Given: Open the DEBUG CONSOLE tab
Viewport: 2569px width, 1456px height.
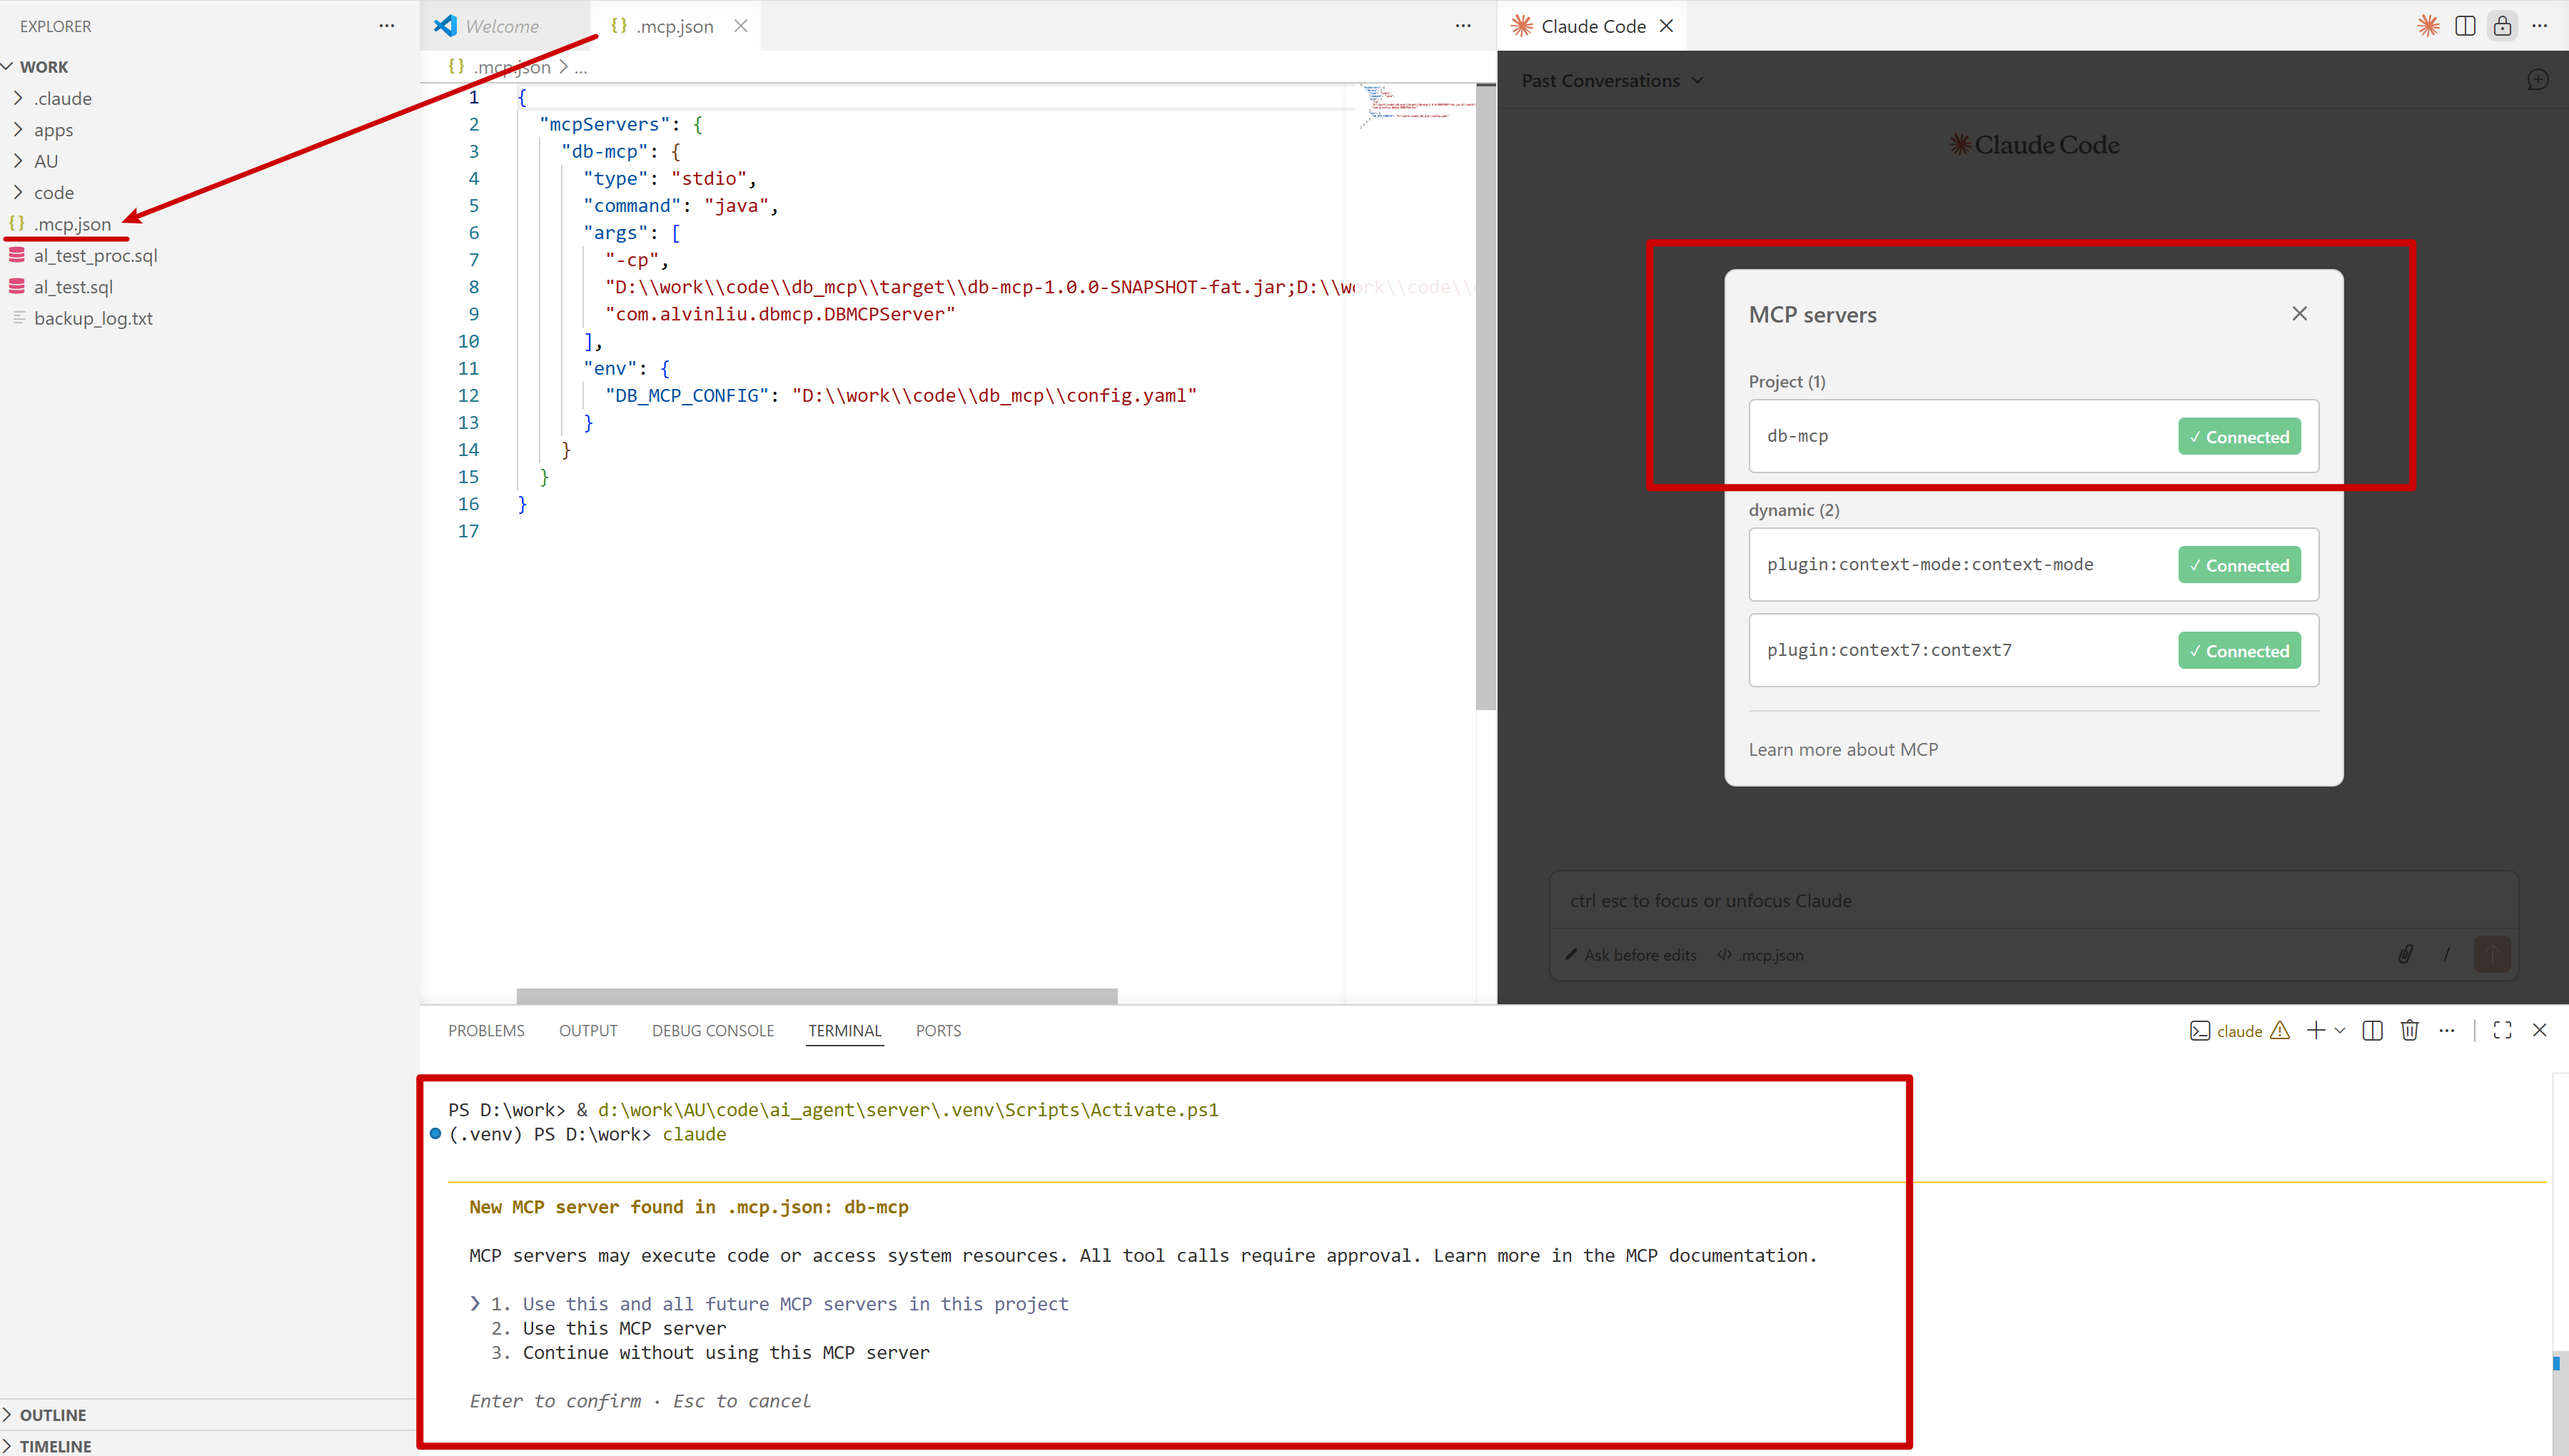Looking at the screenshot, I should pyautogui.click(x=712, y=1030).
